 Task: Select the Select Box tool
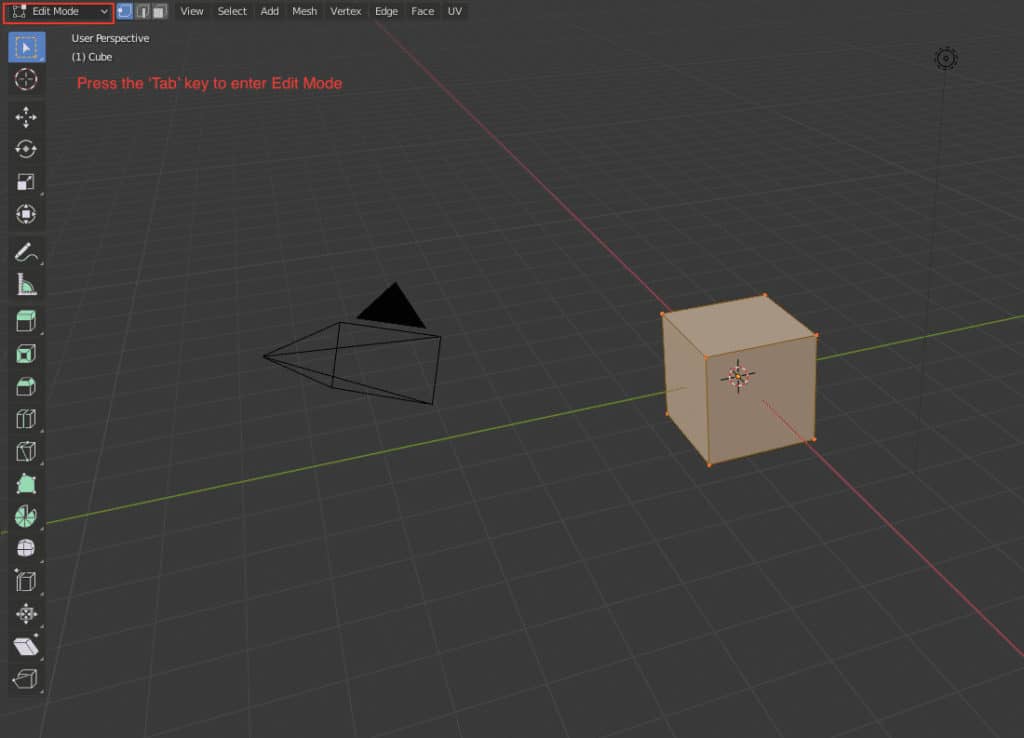pos(26,46)
